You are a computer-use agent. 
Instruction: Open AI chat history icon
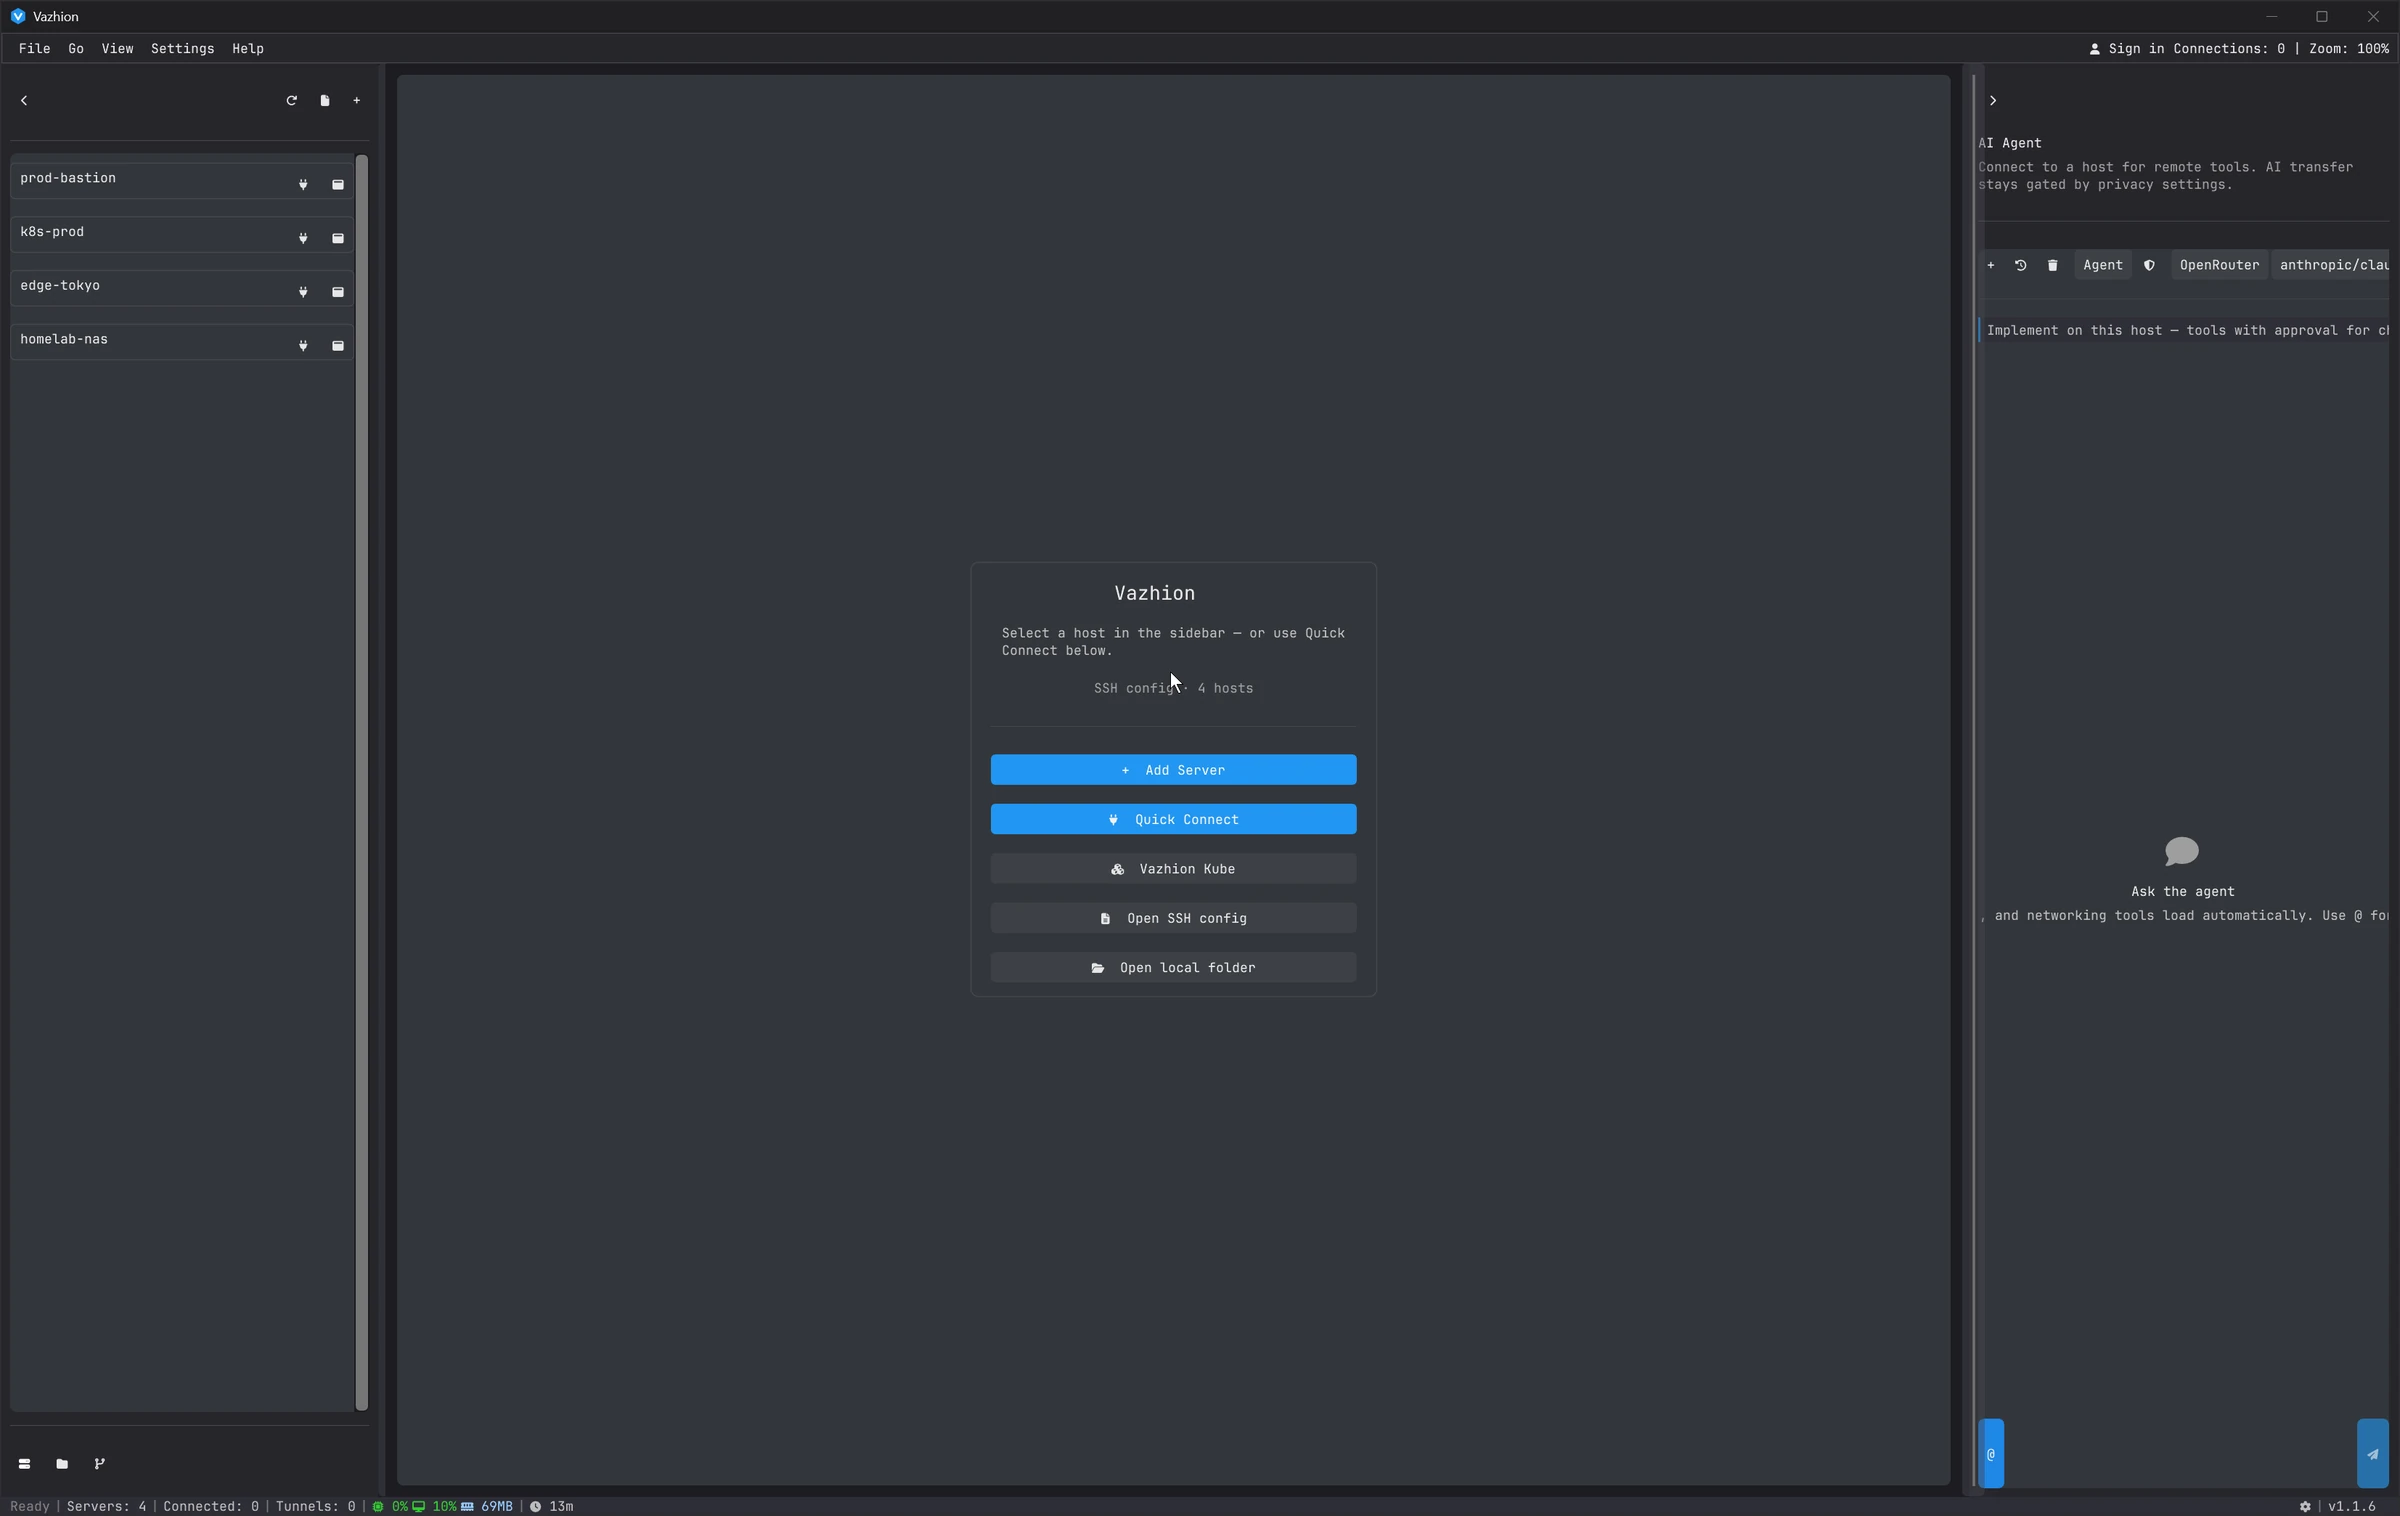[x=2021, y=265]
